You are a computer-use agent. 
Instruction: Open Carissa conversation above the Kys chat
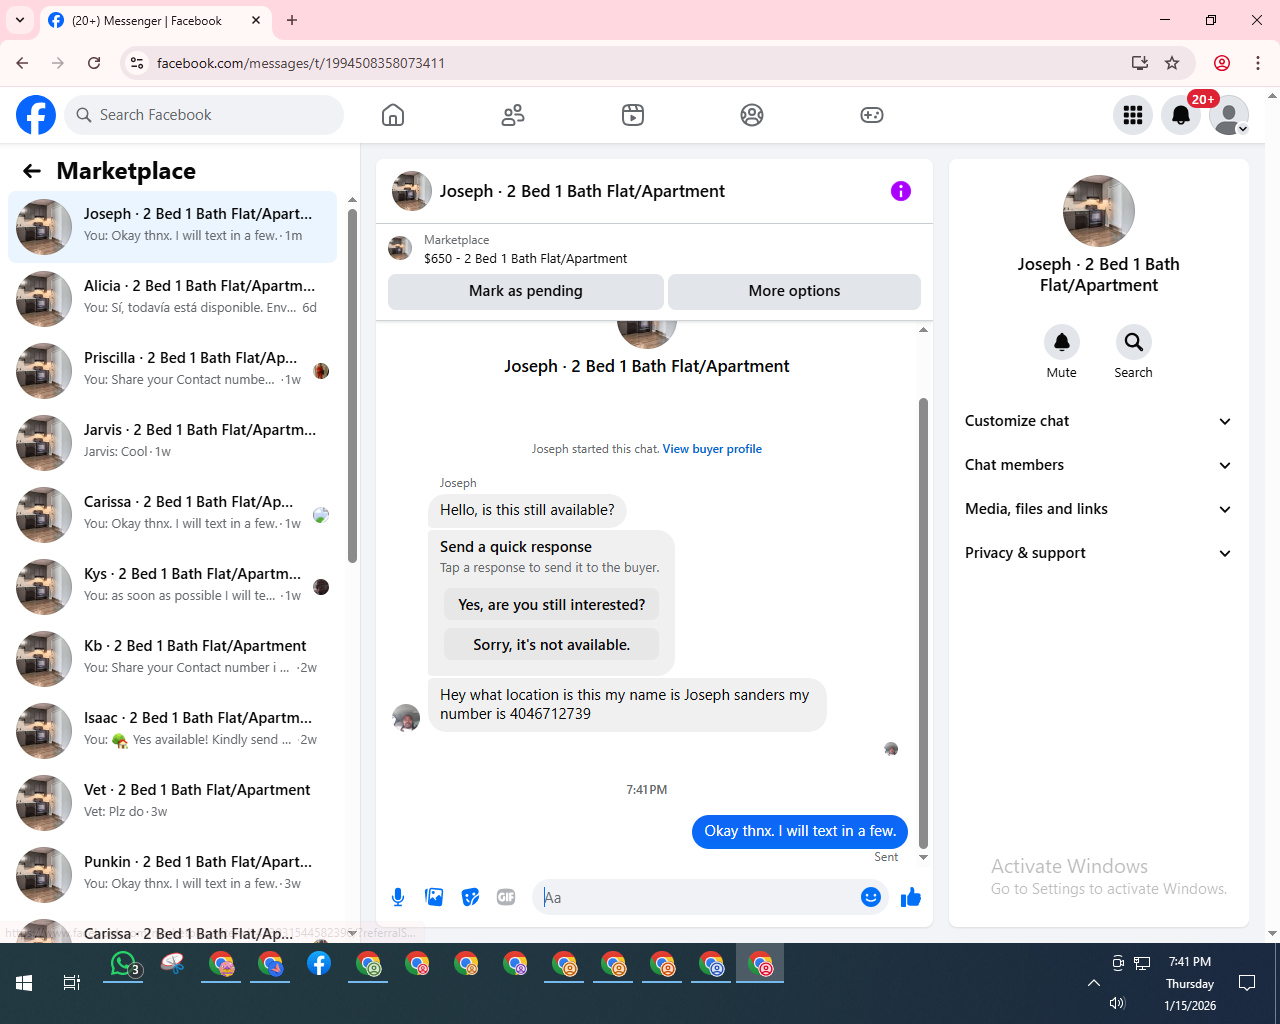point(172,515)
